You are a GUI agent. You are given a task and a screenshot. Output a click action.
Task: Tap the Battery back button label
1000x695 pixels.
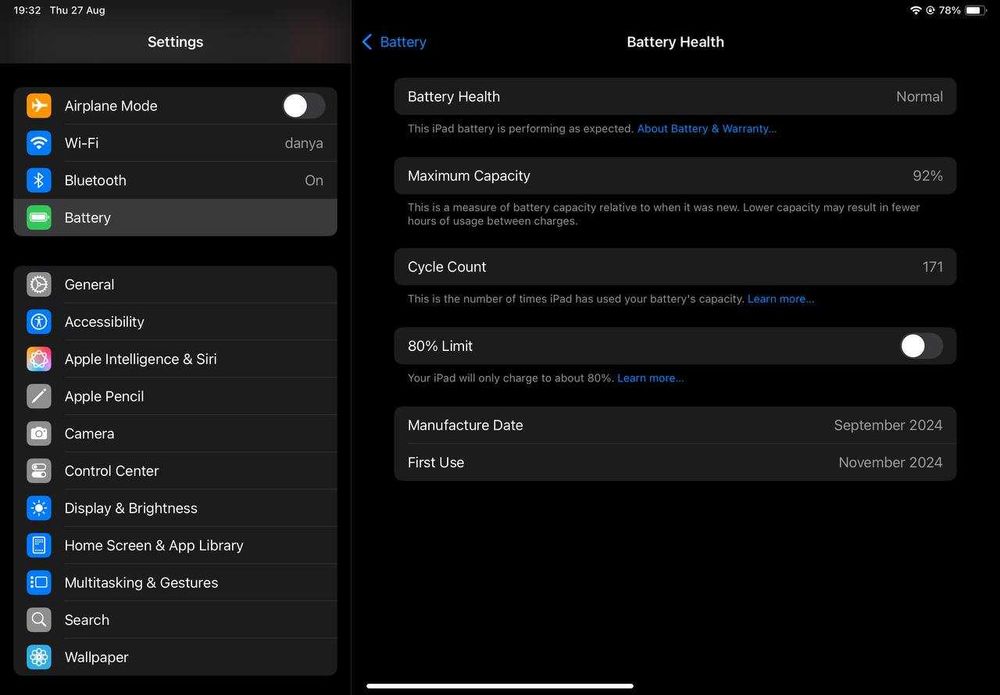(x=403, y=42)
